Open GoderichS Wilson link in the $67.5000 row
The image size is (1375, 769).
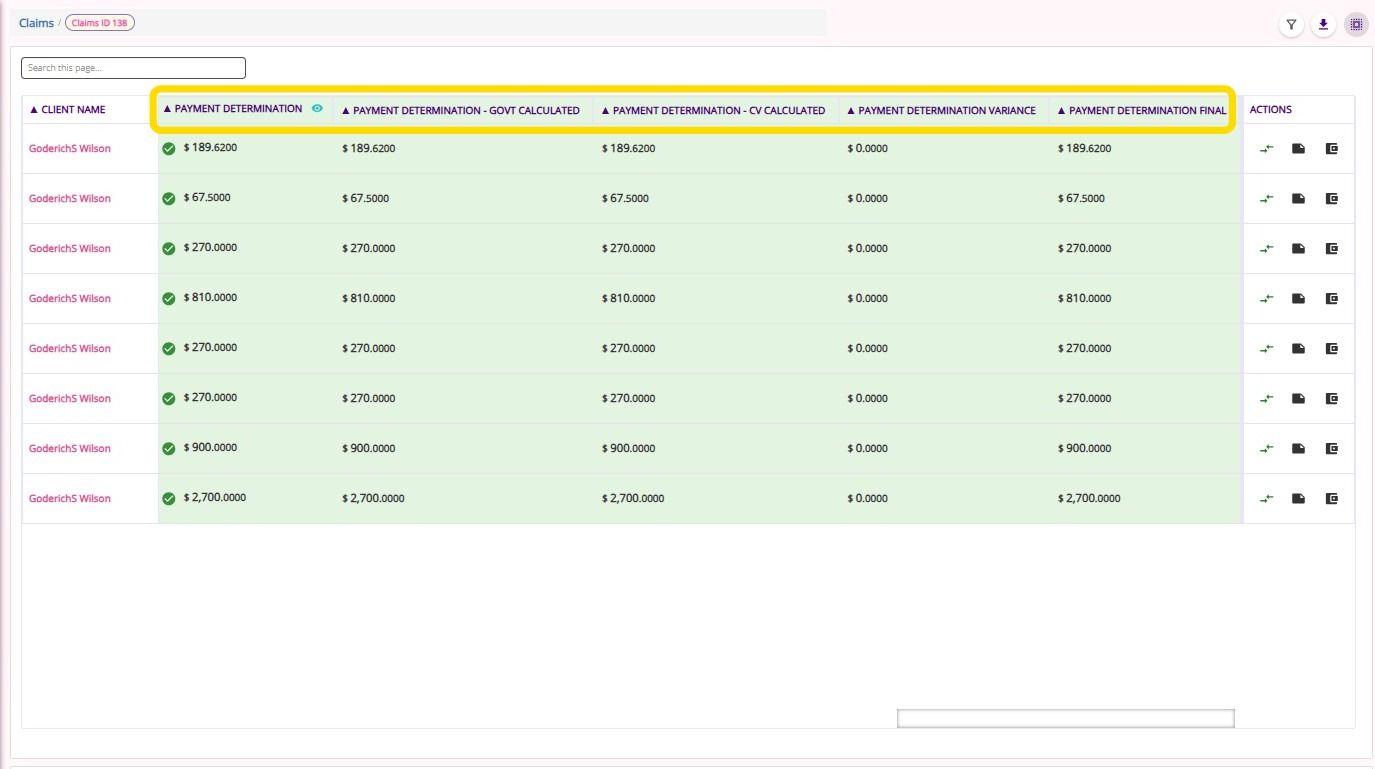click(70, 199)
